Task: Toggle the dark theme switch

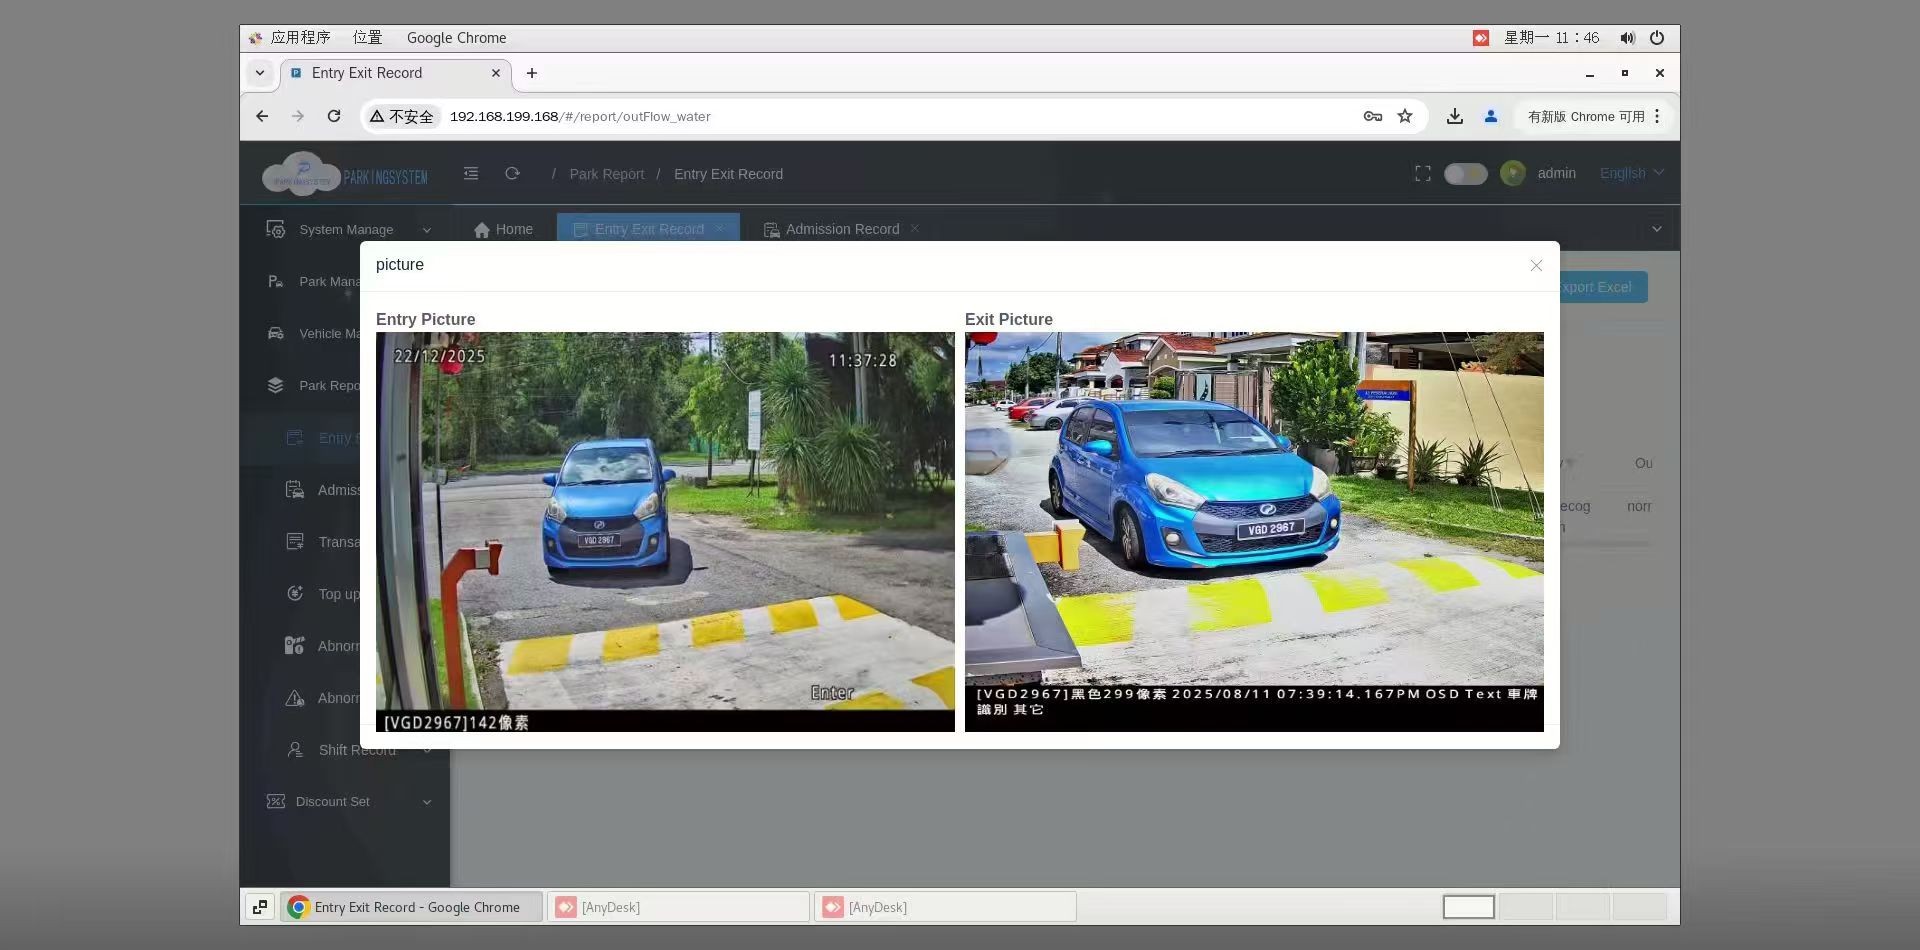Action: [1466, 174]
